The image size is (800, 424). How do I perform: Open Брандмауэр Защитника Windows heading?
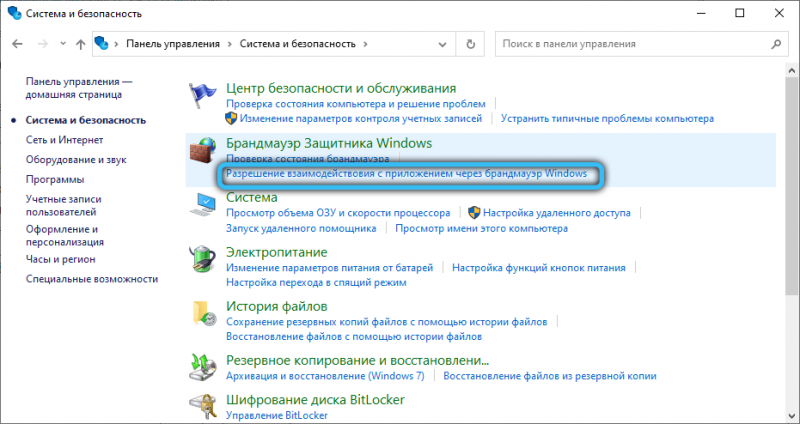point(329,143)
